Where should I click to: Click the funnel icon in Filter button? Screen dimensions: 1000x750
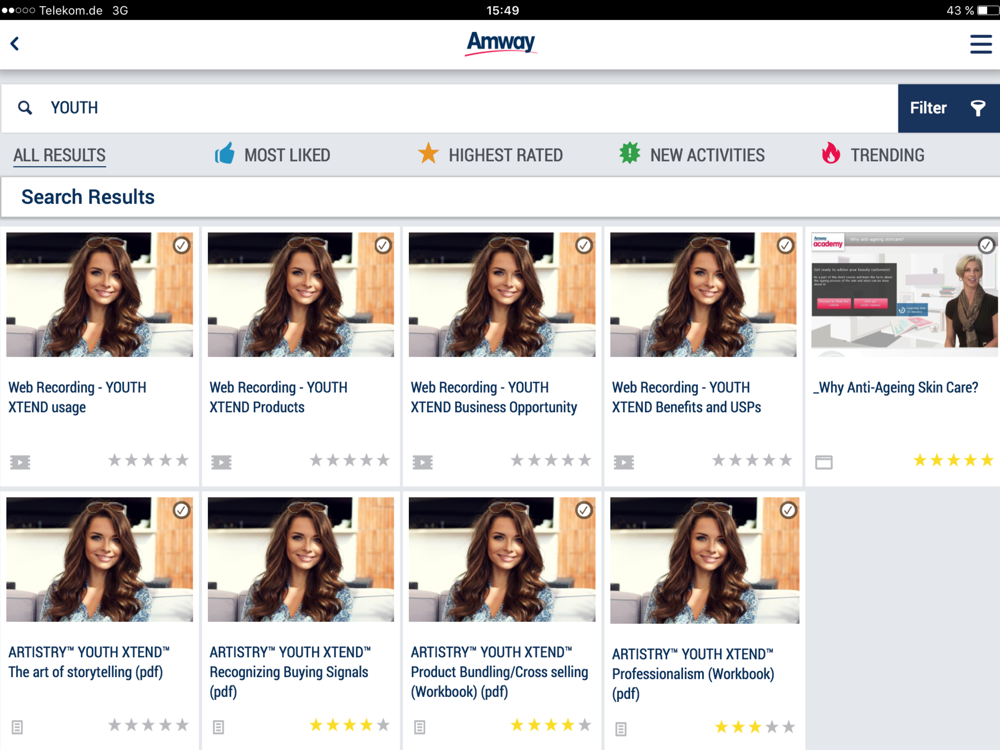pyautogui.click(x=978, y=108)
